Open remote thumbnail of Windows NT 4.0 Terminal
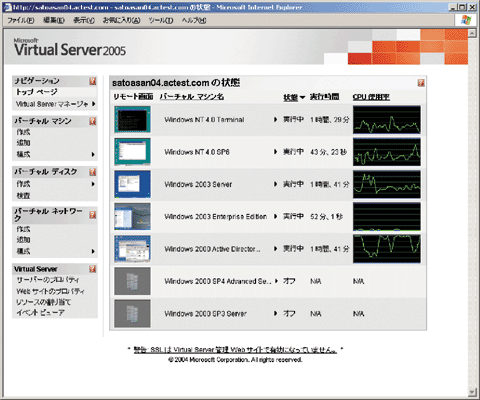 click(132, 119)
